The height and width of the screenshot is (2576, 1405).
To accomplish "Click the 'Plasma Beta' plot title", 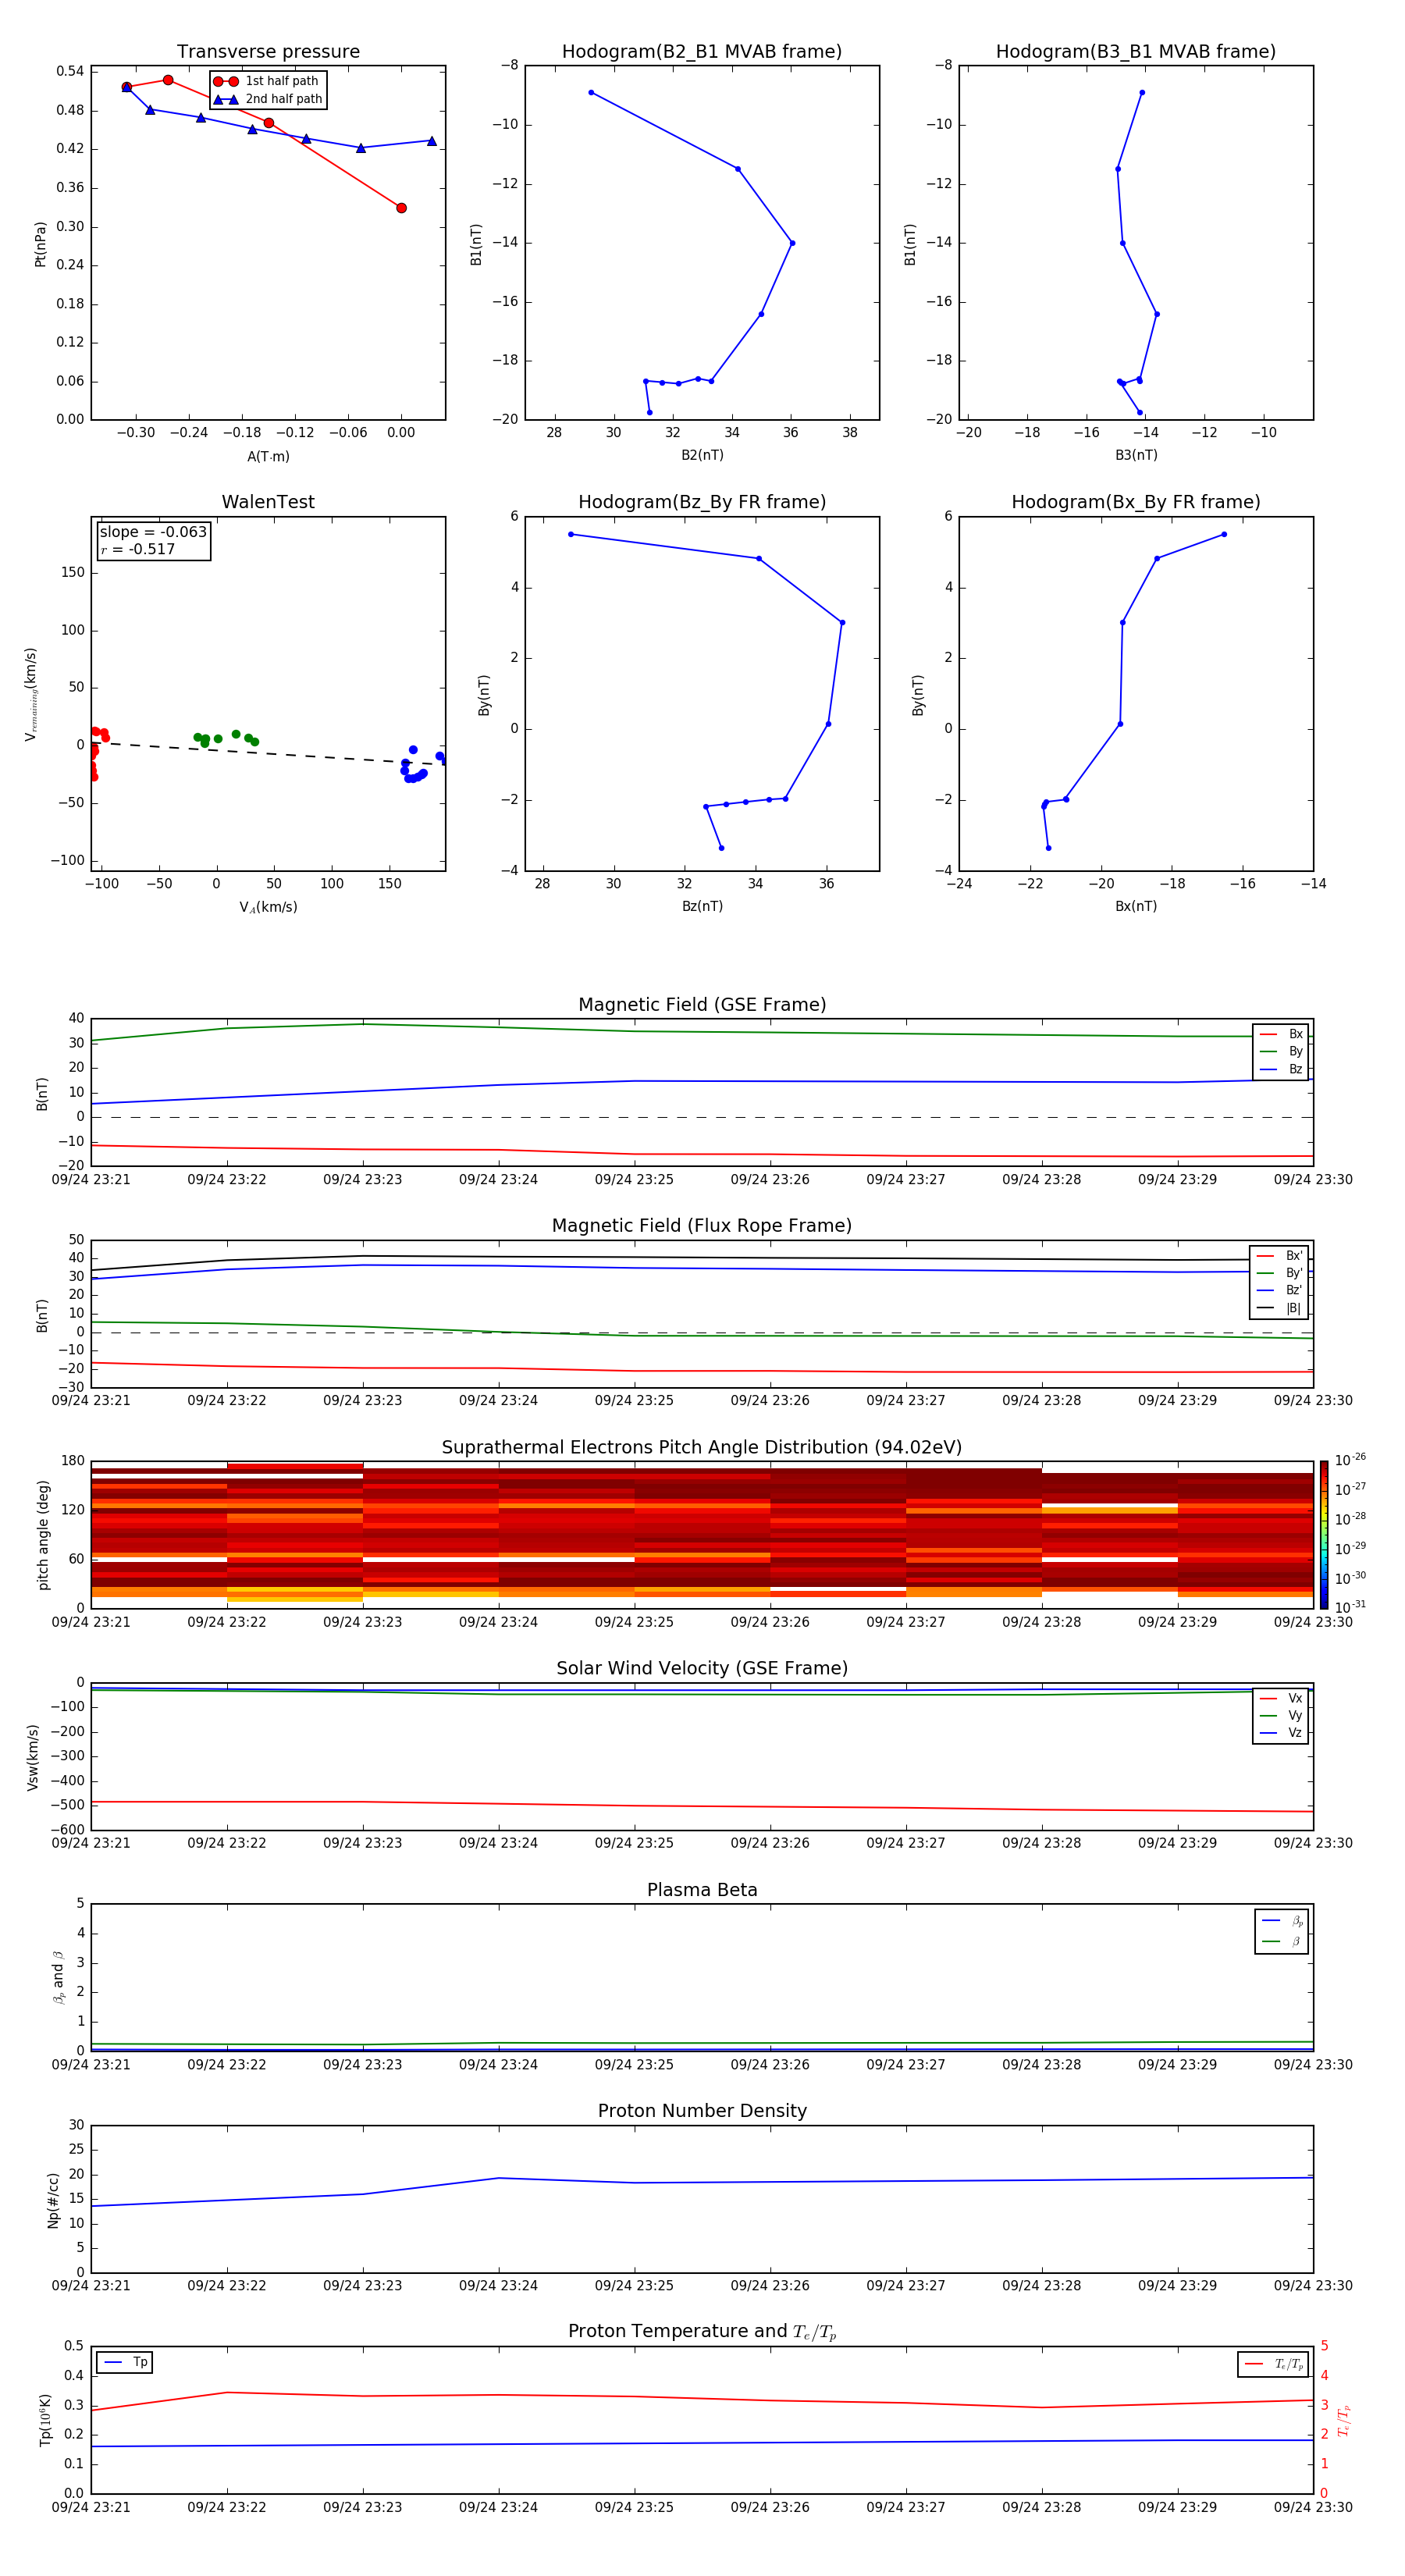I will coord(702,1890).
